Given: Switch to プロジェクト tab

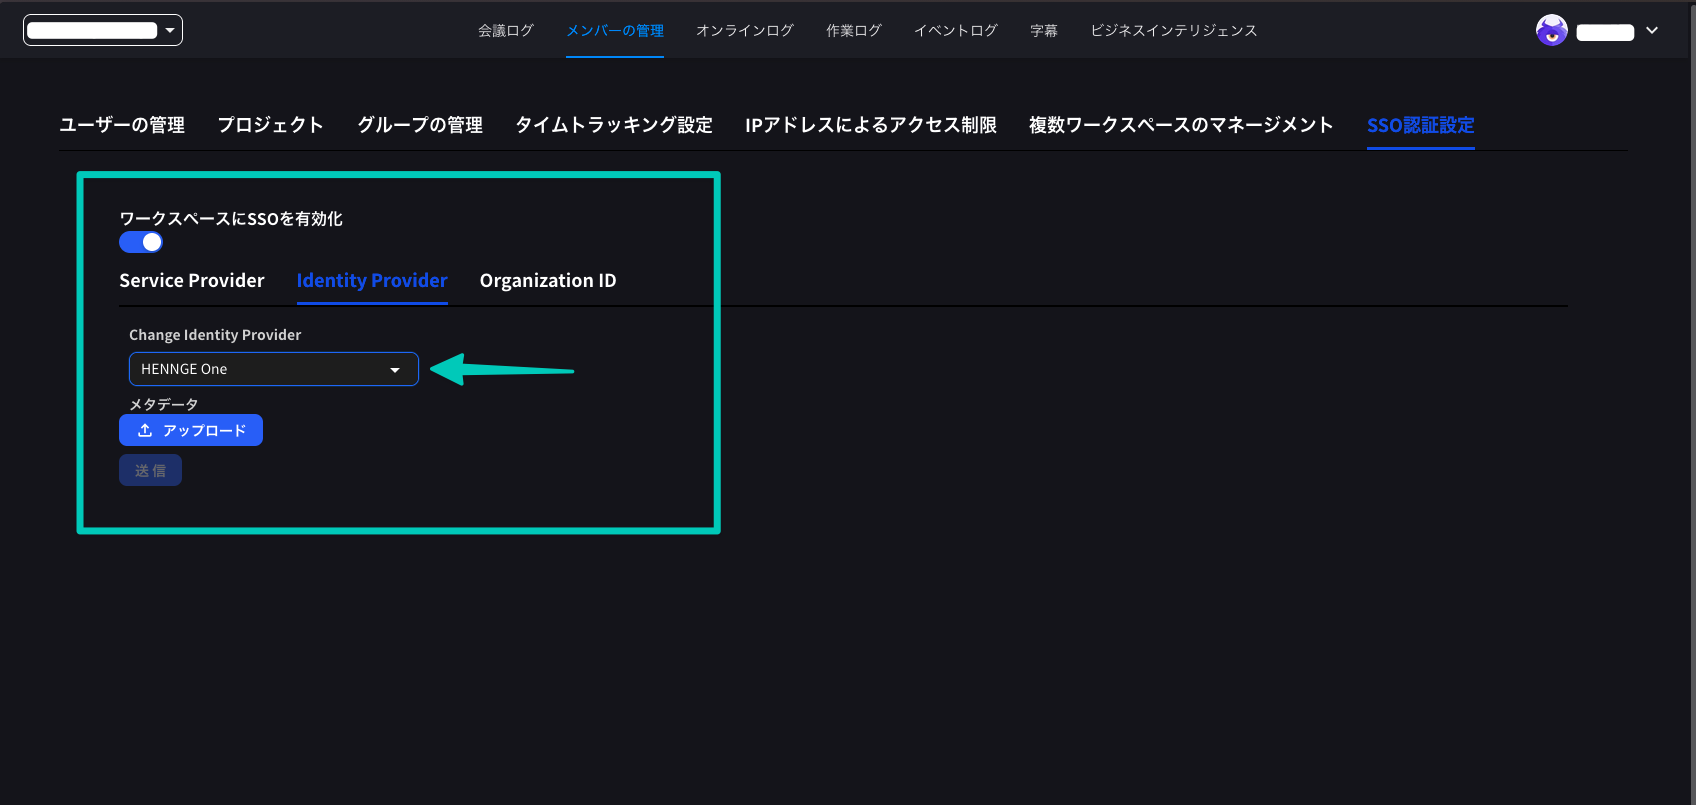Looking at the screenshot, I should click(x=271, y=125).
